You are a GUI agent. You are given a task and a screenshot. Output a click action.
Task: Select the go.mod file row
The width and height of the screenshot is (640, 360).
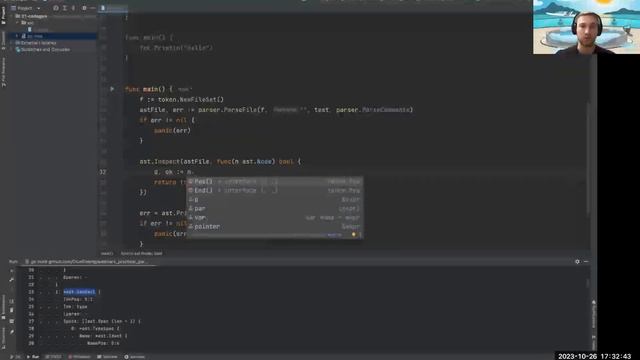52,36
